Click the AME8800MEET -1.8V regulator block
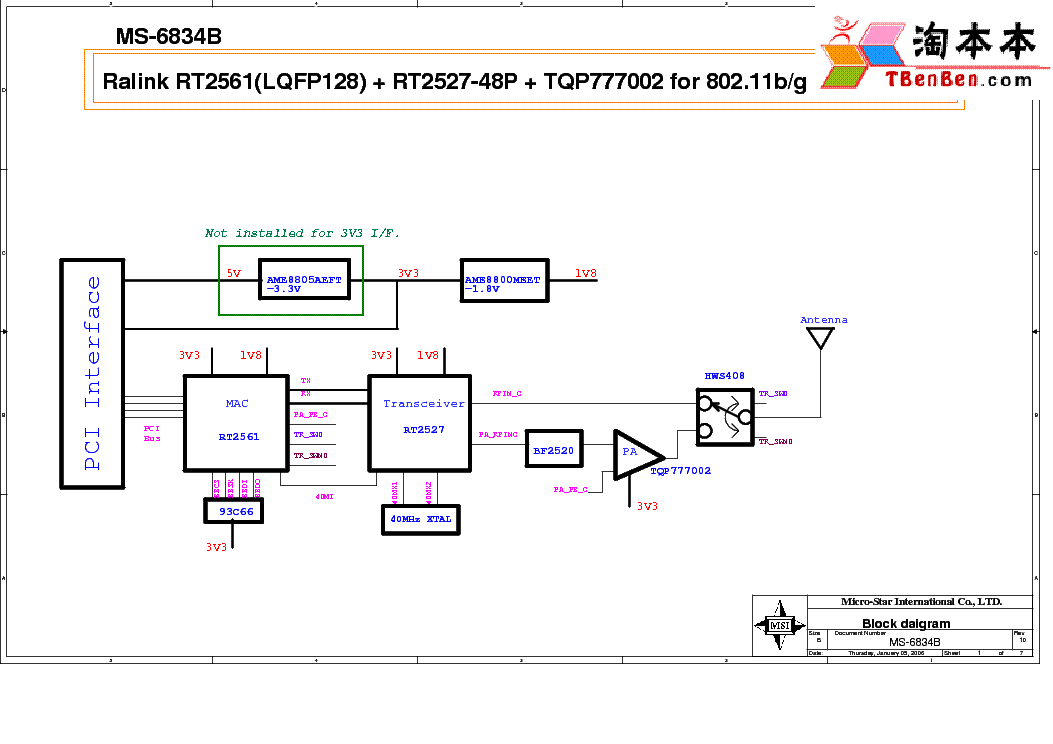 [x=504, y=281]
